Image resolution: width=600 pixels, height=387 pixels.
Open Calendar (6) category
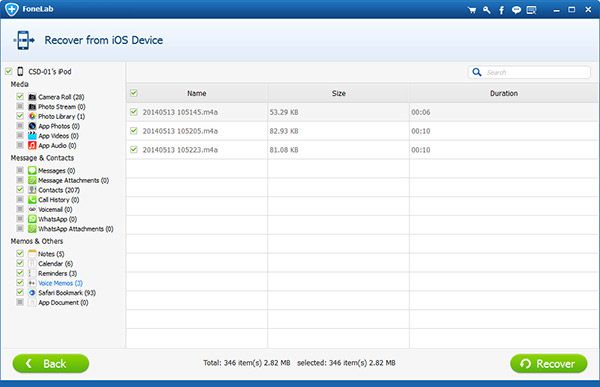tap(55, 264)
